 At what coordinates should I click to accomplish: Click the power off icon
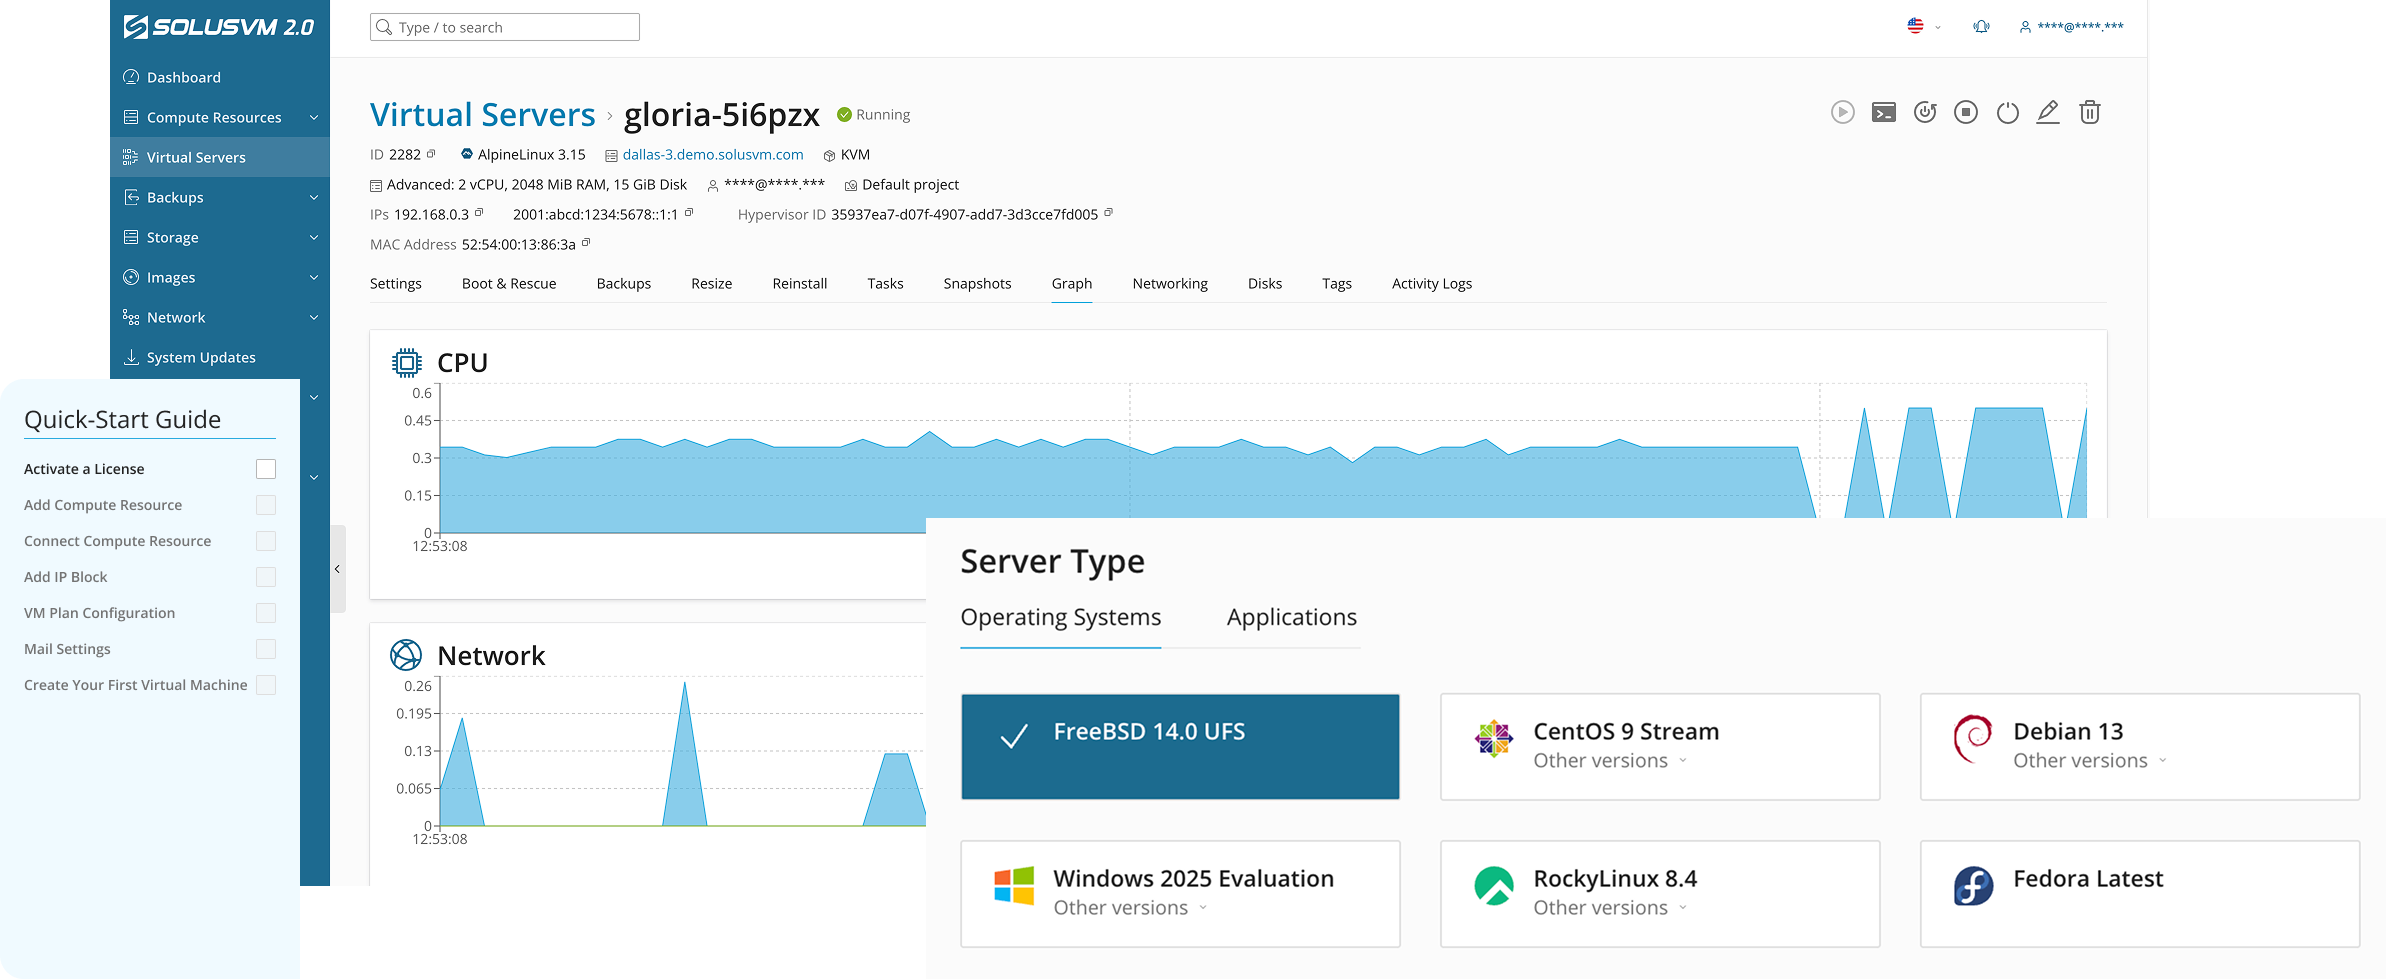click(2007, 113)
